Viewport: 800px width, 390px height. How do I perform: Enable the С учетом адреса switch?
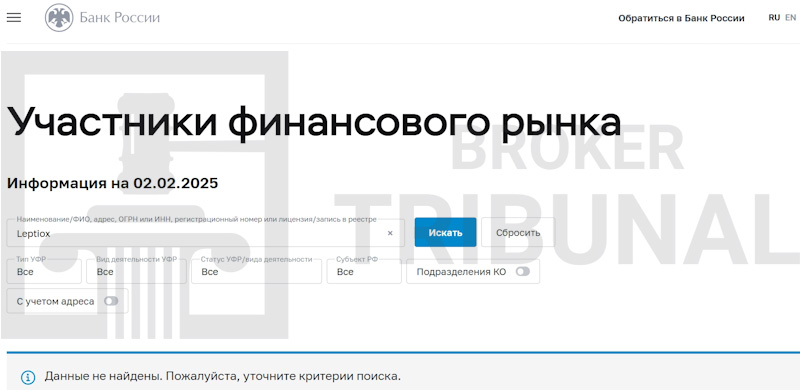point(111,301)
